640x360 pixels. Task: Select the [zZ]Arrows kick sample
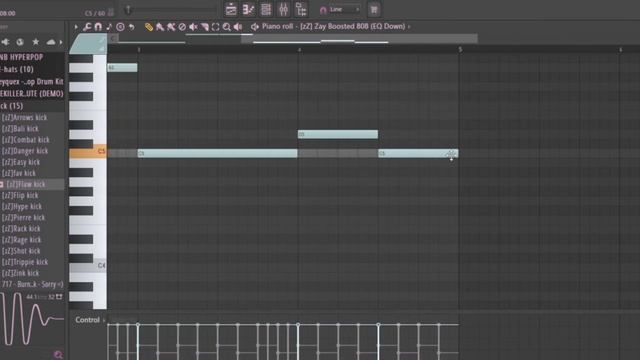24,118
